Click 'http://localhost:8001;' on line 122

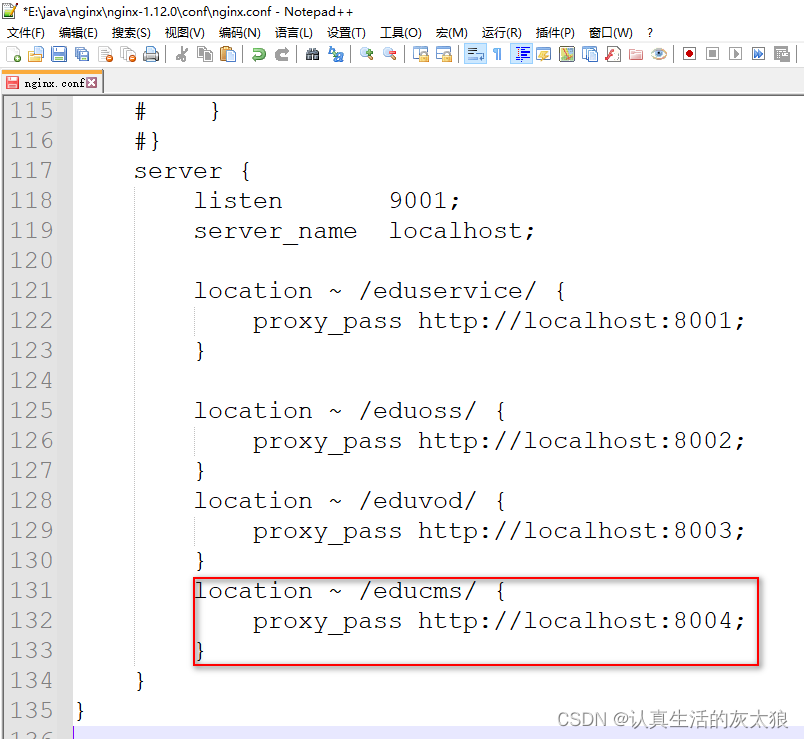click(x=581, y=321)
